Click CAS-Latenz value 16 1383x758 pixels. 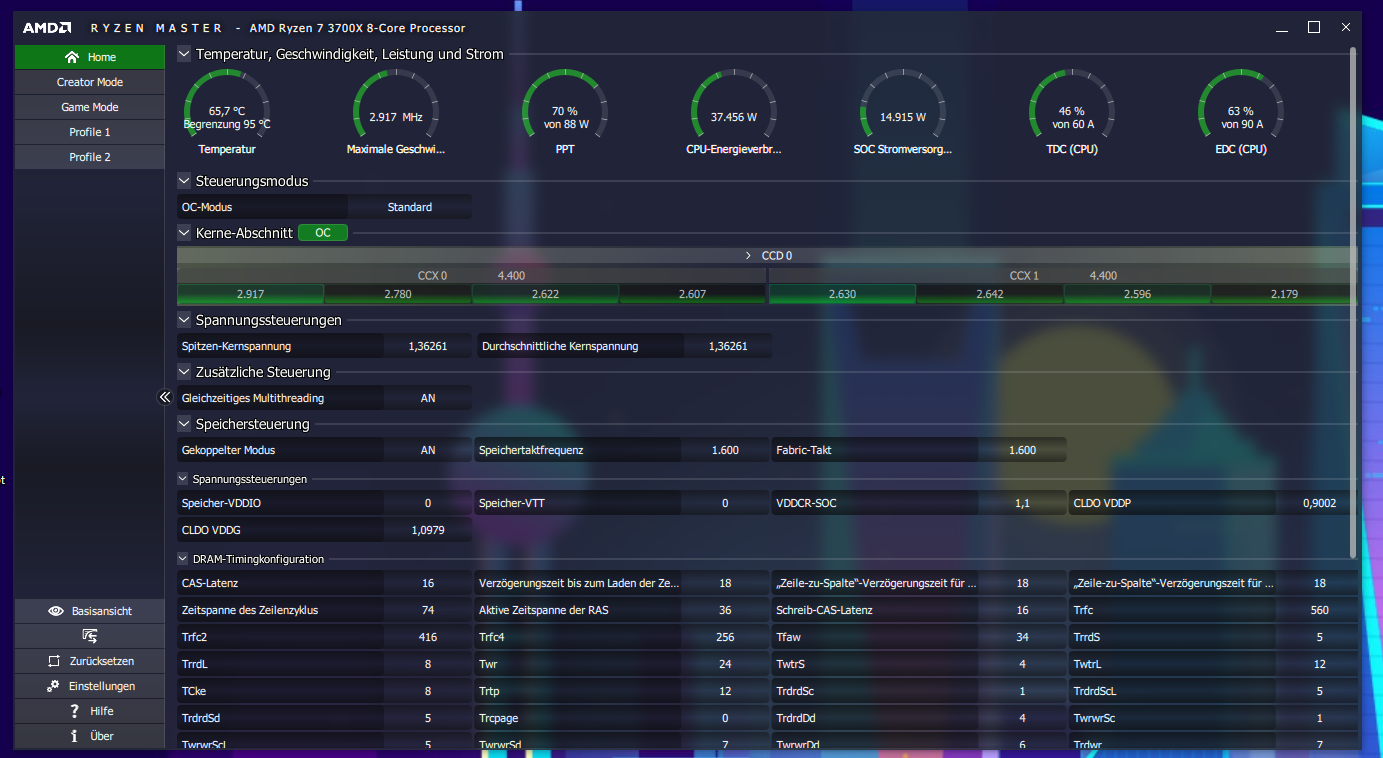(428, 583)
